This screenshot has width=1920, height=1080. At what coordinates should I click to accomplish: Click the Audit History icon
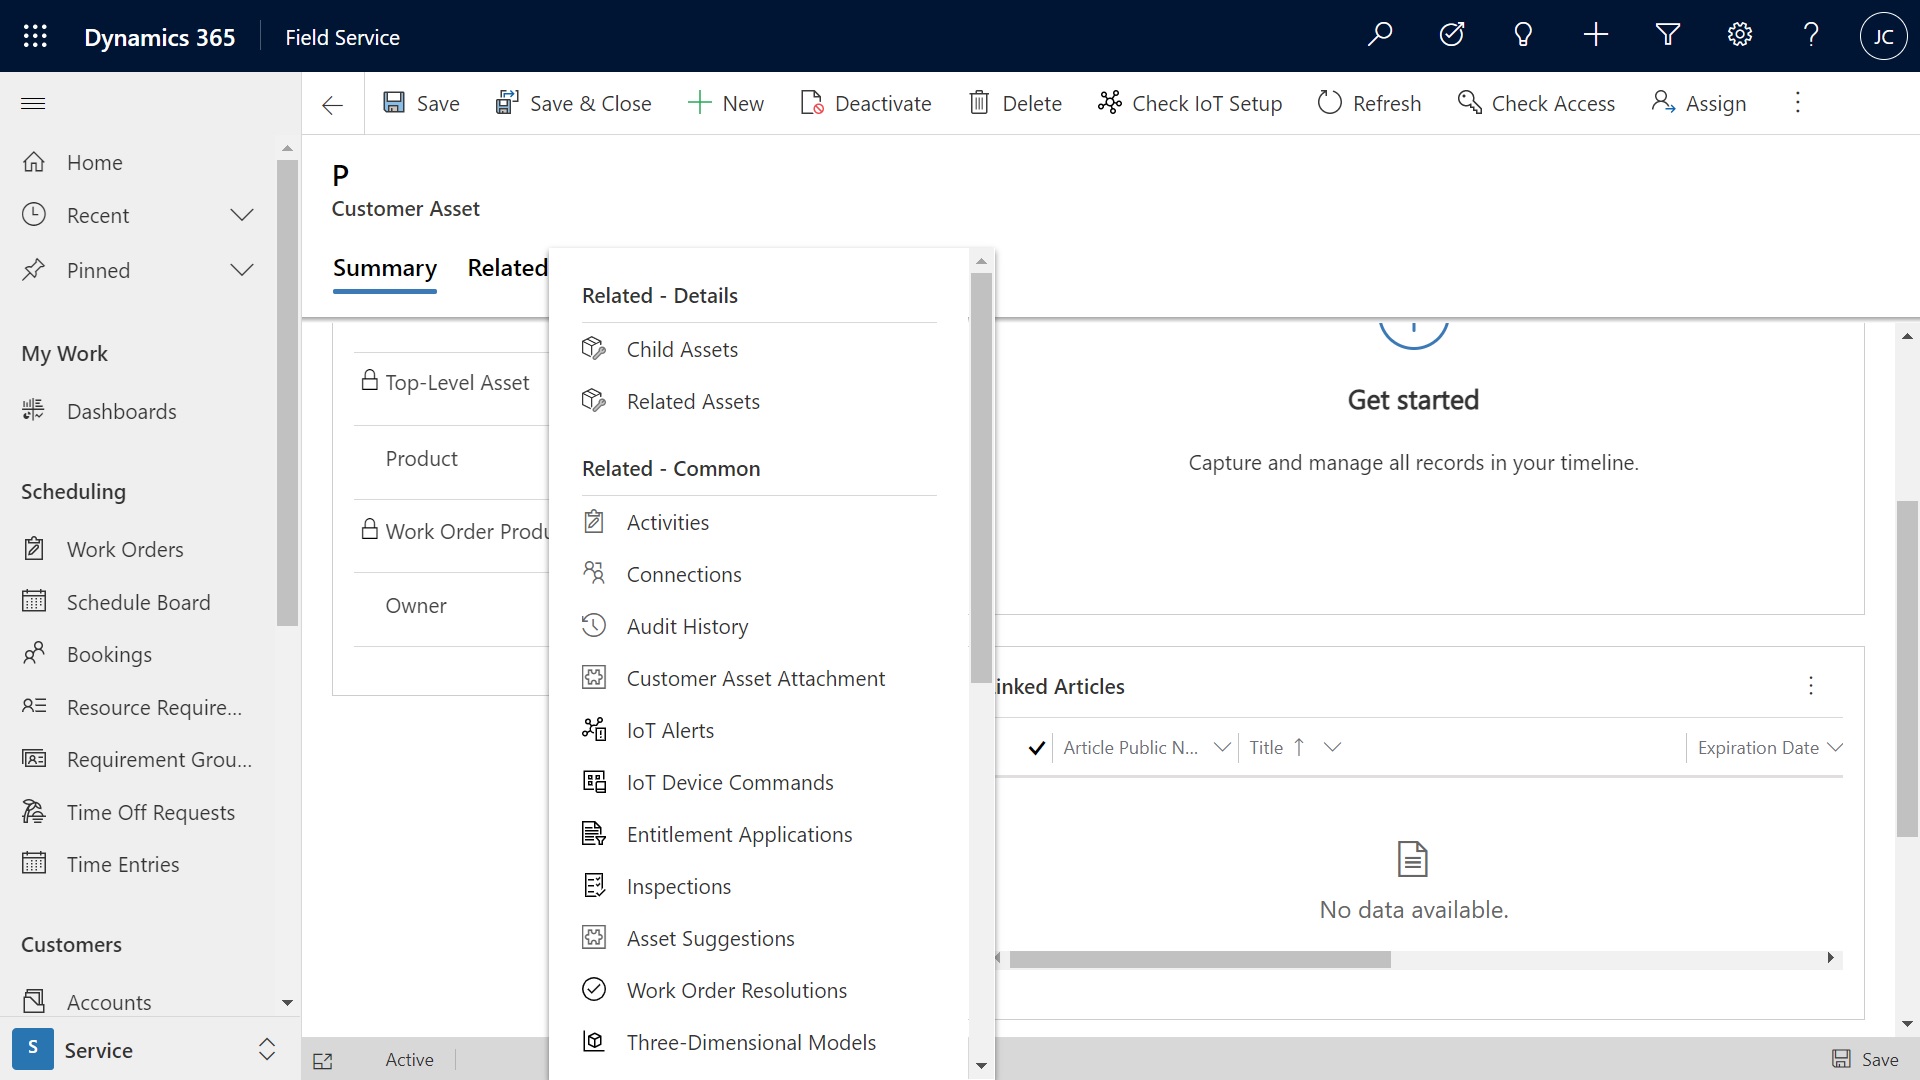point(593,625)
